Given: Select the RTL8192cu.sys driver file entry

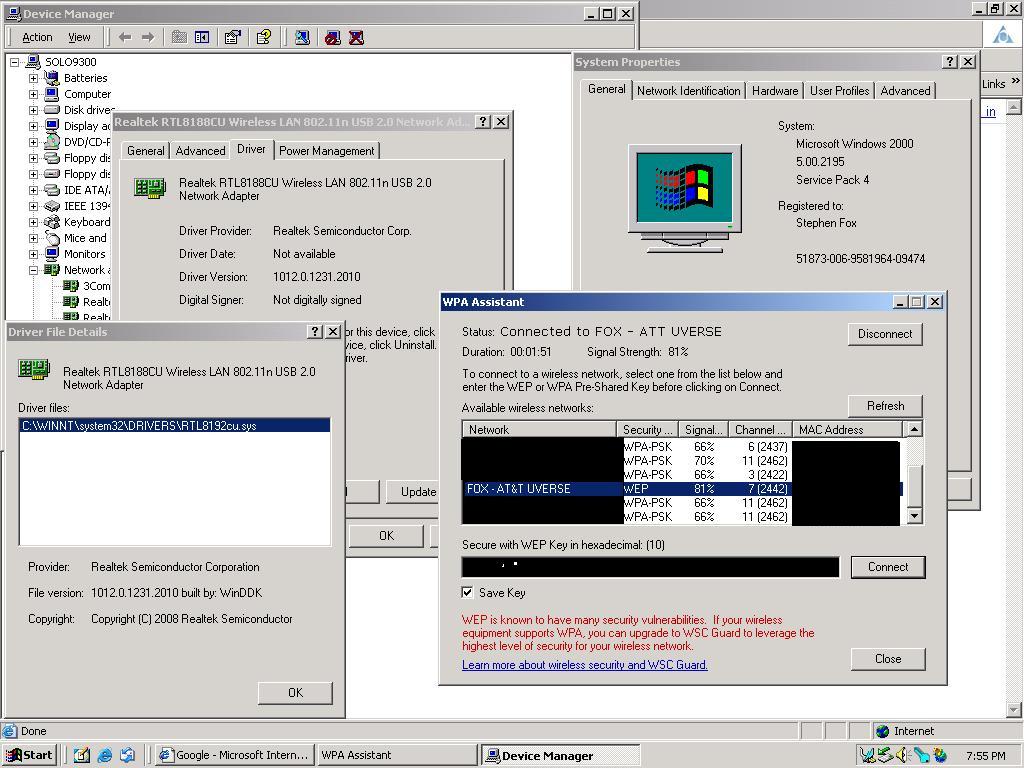Looking at the screenshot, I should 175,426.
